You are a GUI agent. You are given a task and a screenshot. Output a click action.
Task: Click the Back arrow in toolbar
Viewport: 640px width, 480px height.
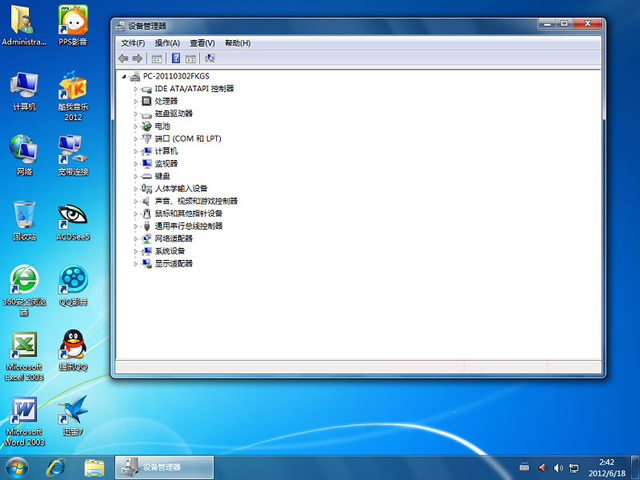point(123,58)
